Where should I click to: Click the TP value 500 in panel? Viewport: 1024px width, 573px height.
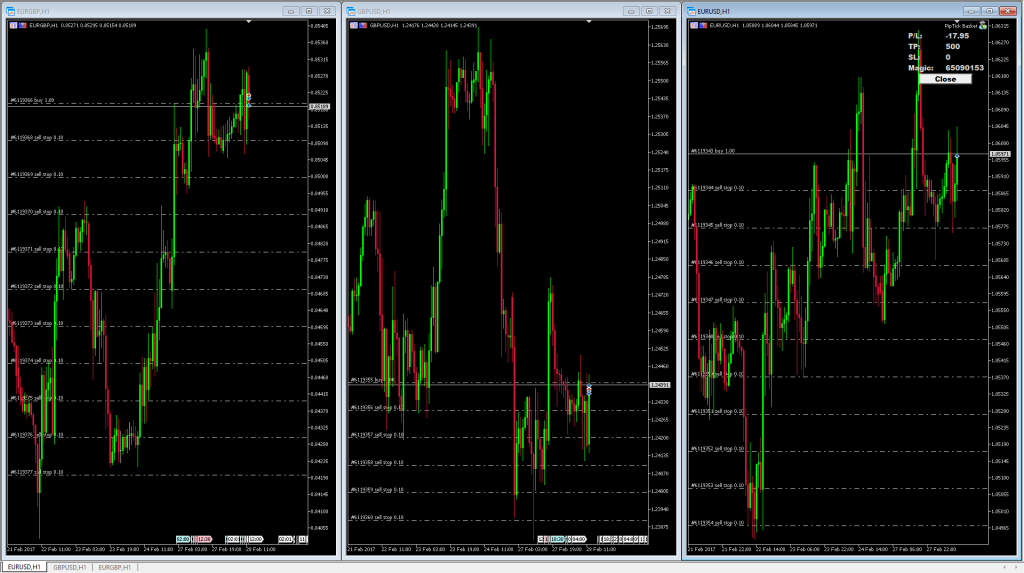(953, 46)
